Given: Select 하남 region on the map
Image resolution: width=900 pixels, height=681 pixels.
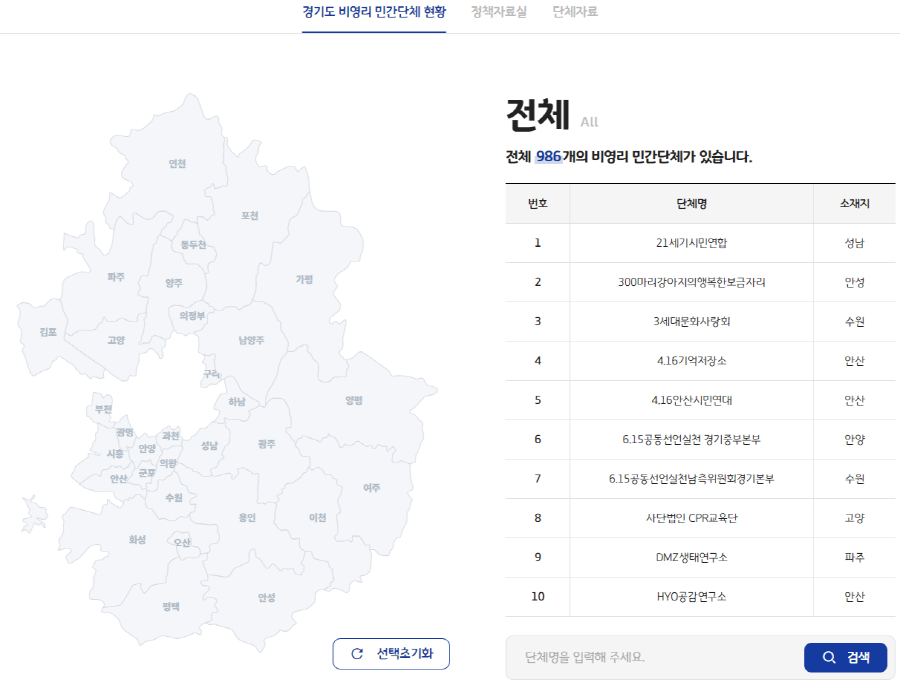Looking at the screenshot, I should pyautogui.click(x=236, y=401).
